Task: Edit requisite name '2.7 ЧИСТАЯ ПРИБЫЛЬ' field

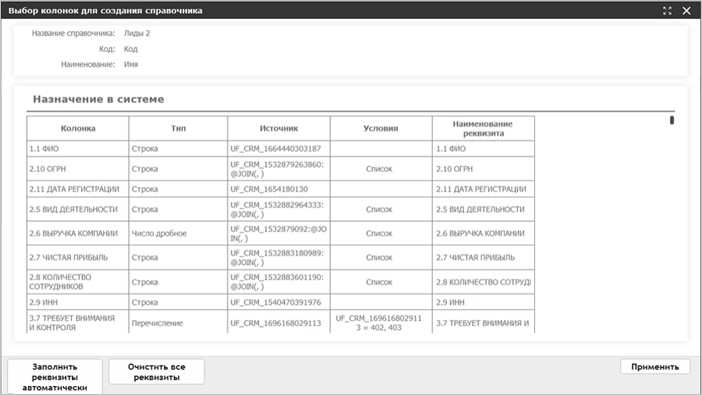Action: coord(483,258)
